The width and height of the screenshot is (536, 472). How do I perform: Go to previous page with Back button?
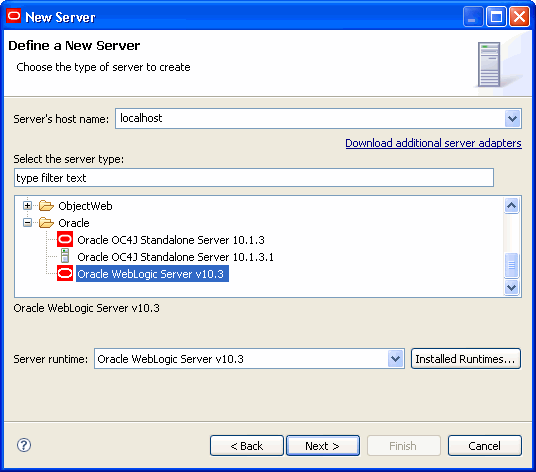click(247, 445)
